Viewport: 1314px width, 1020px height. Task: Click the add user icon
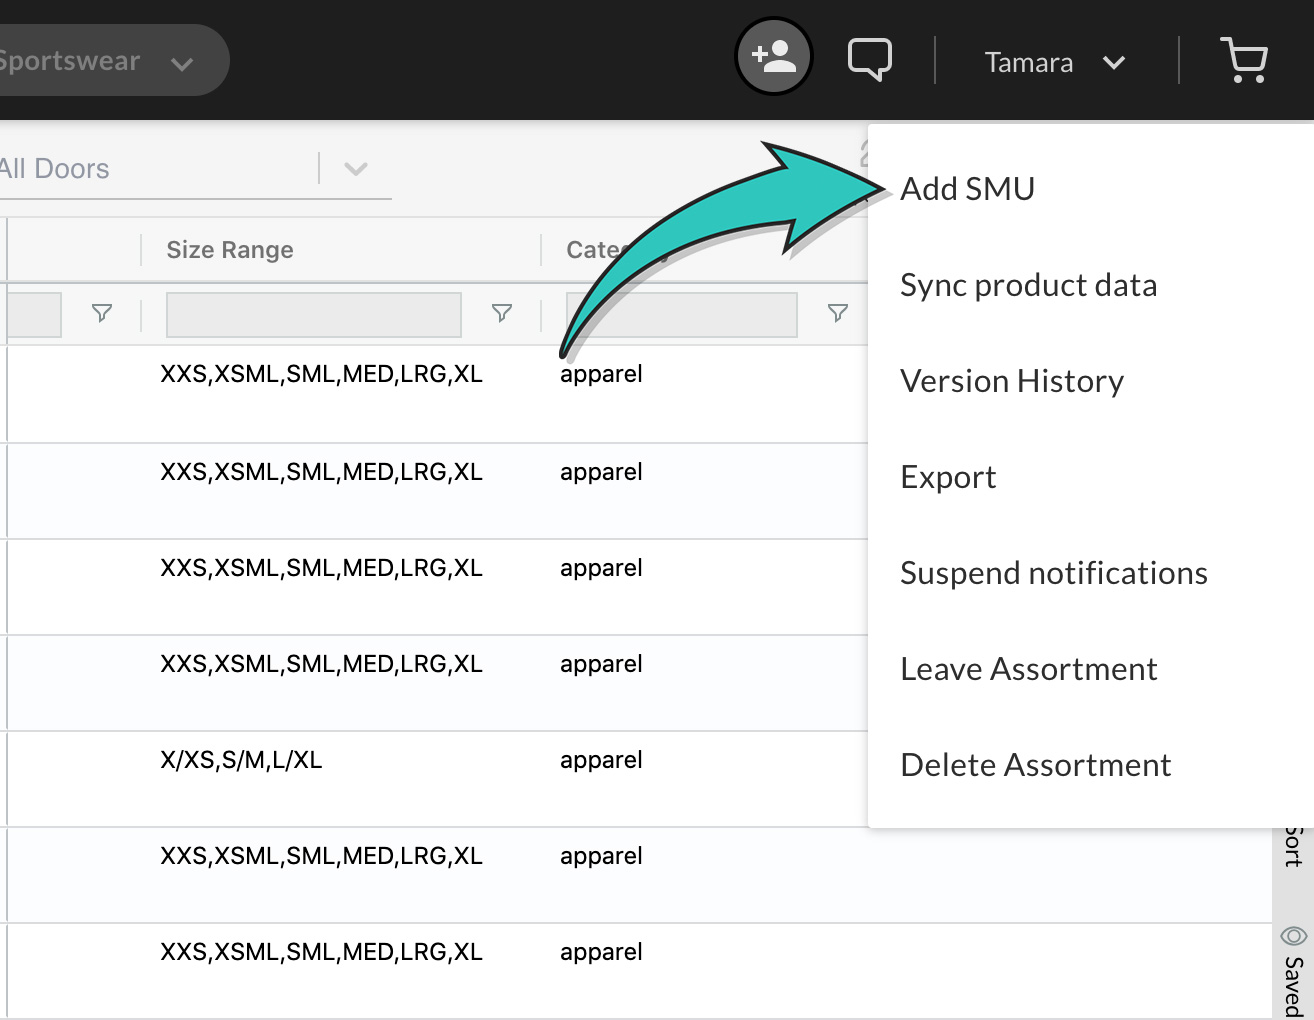coord(773,57)
